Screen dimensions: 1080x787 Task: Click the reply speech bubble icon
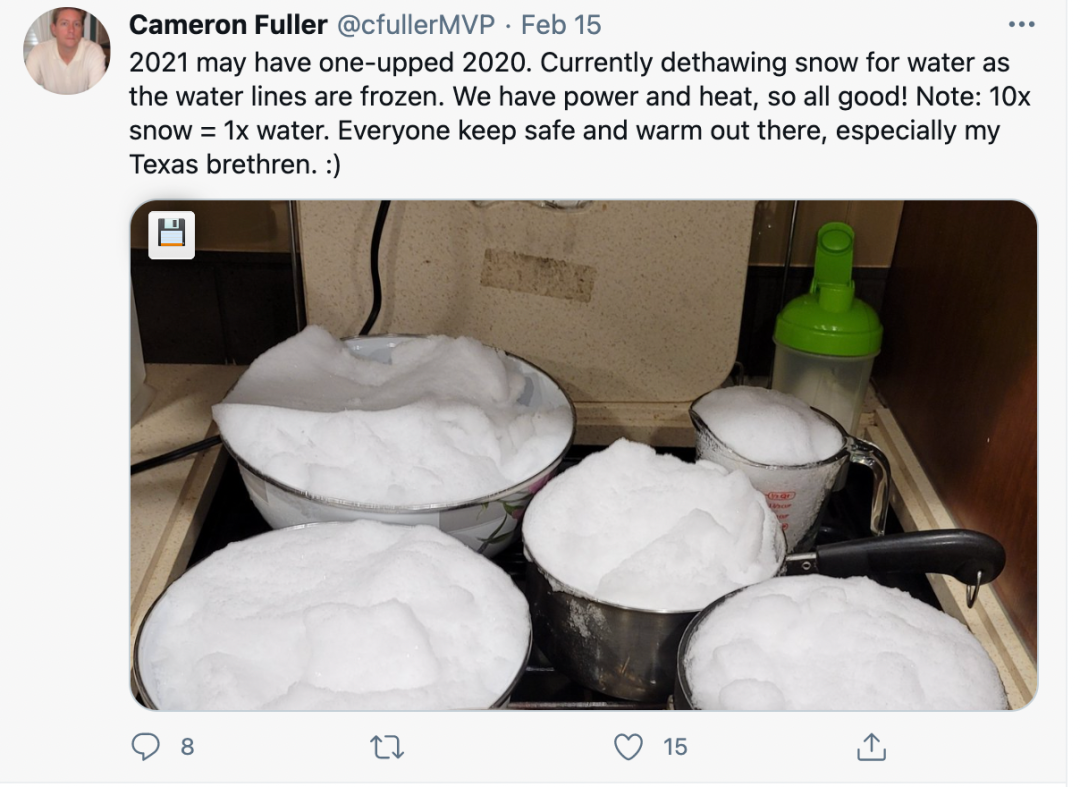point(145,746)
